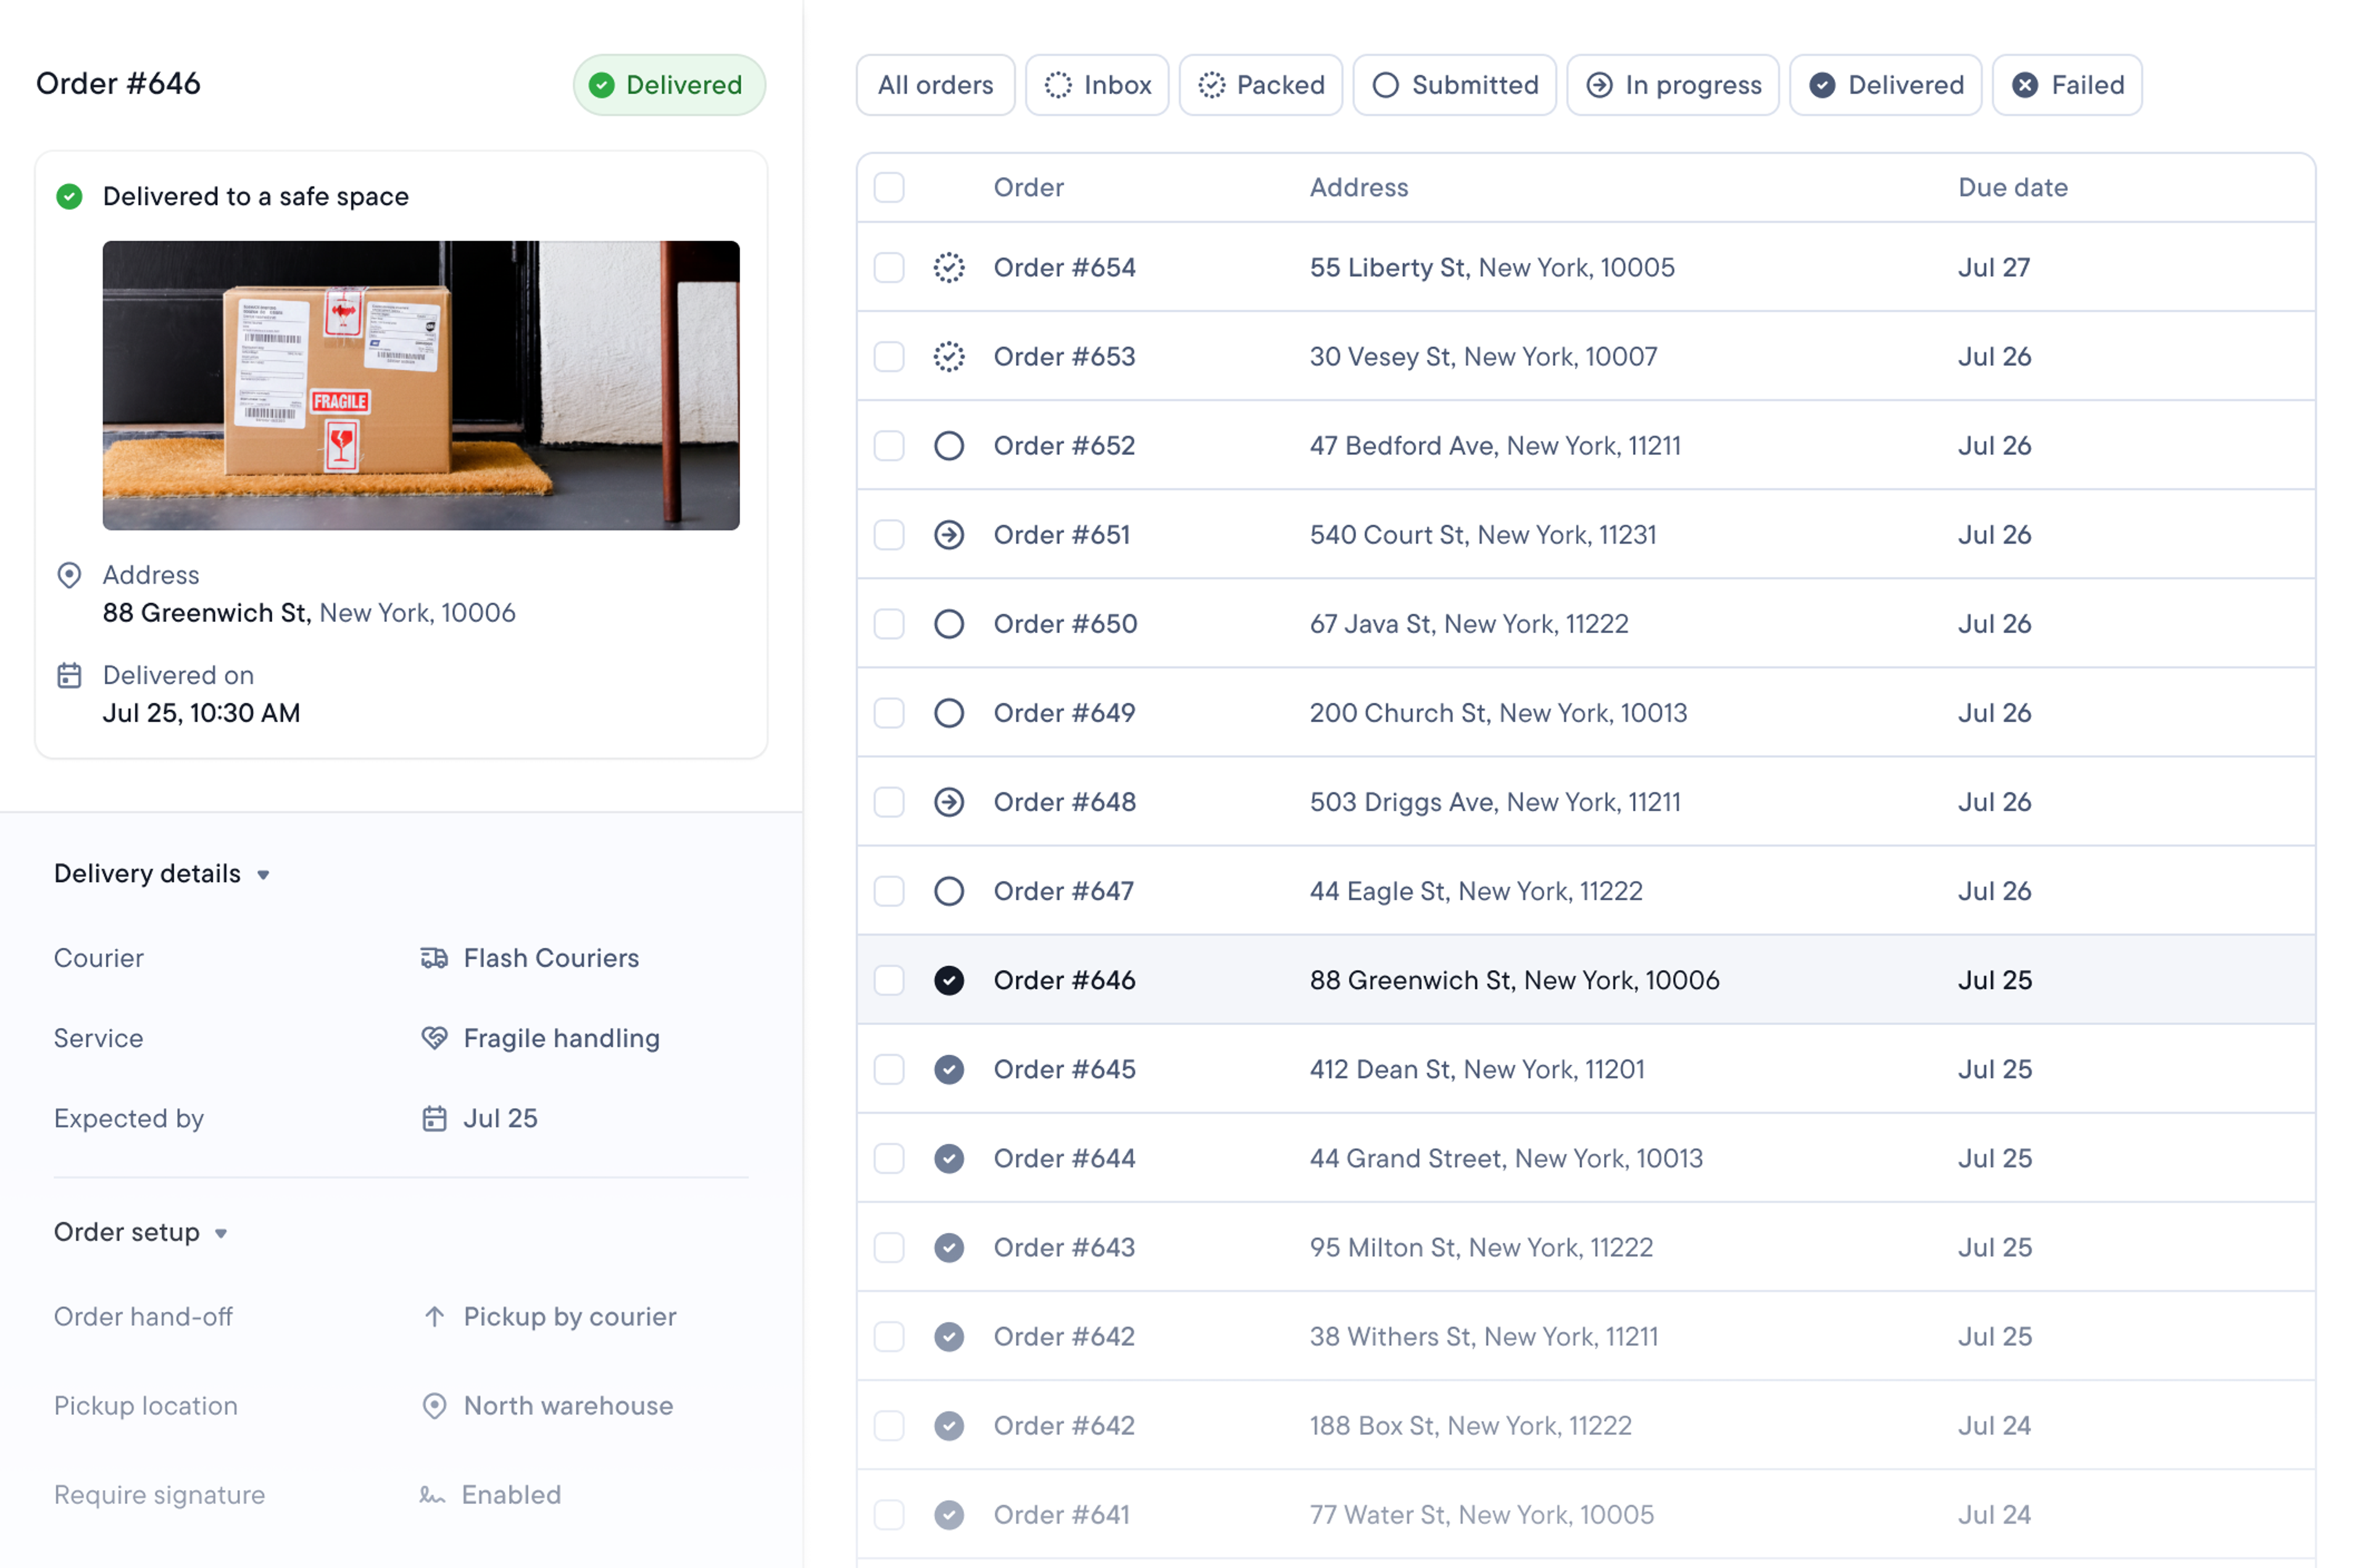This screenshot has width=2370, height=1568.
Task: Click the submitted circle icon for Order #650
Action: click(949, 624)
